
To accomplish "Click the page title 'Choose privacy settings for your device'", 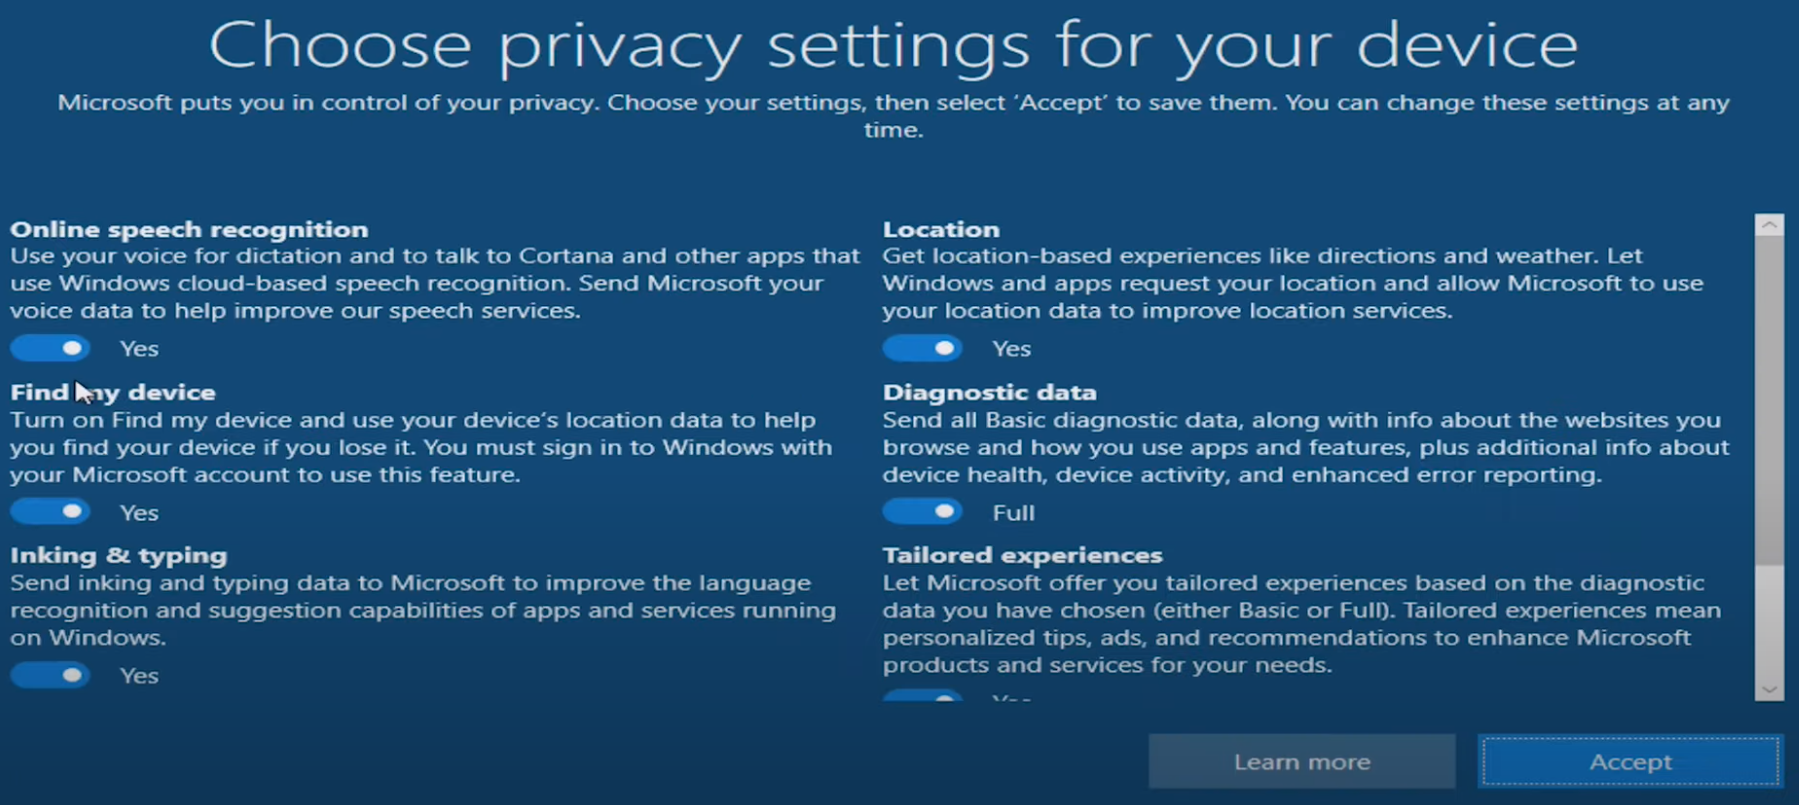I will 893,46.
